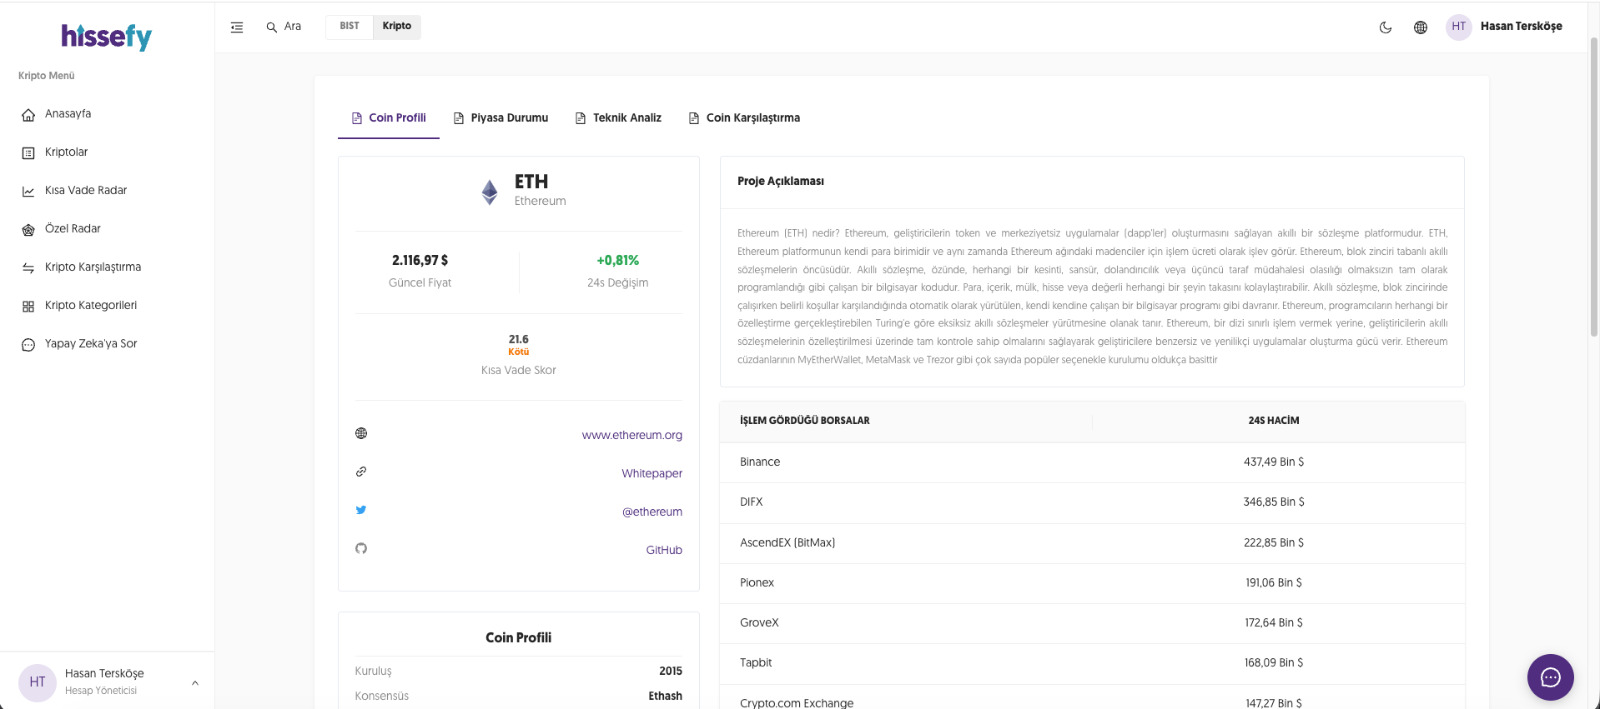This screenshot has height=709, width=1600.
Task: Click the Kripto Kategorileri grid icon
Action: [28, 306]
